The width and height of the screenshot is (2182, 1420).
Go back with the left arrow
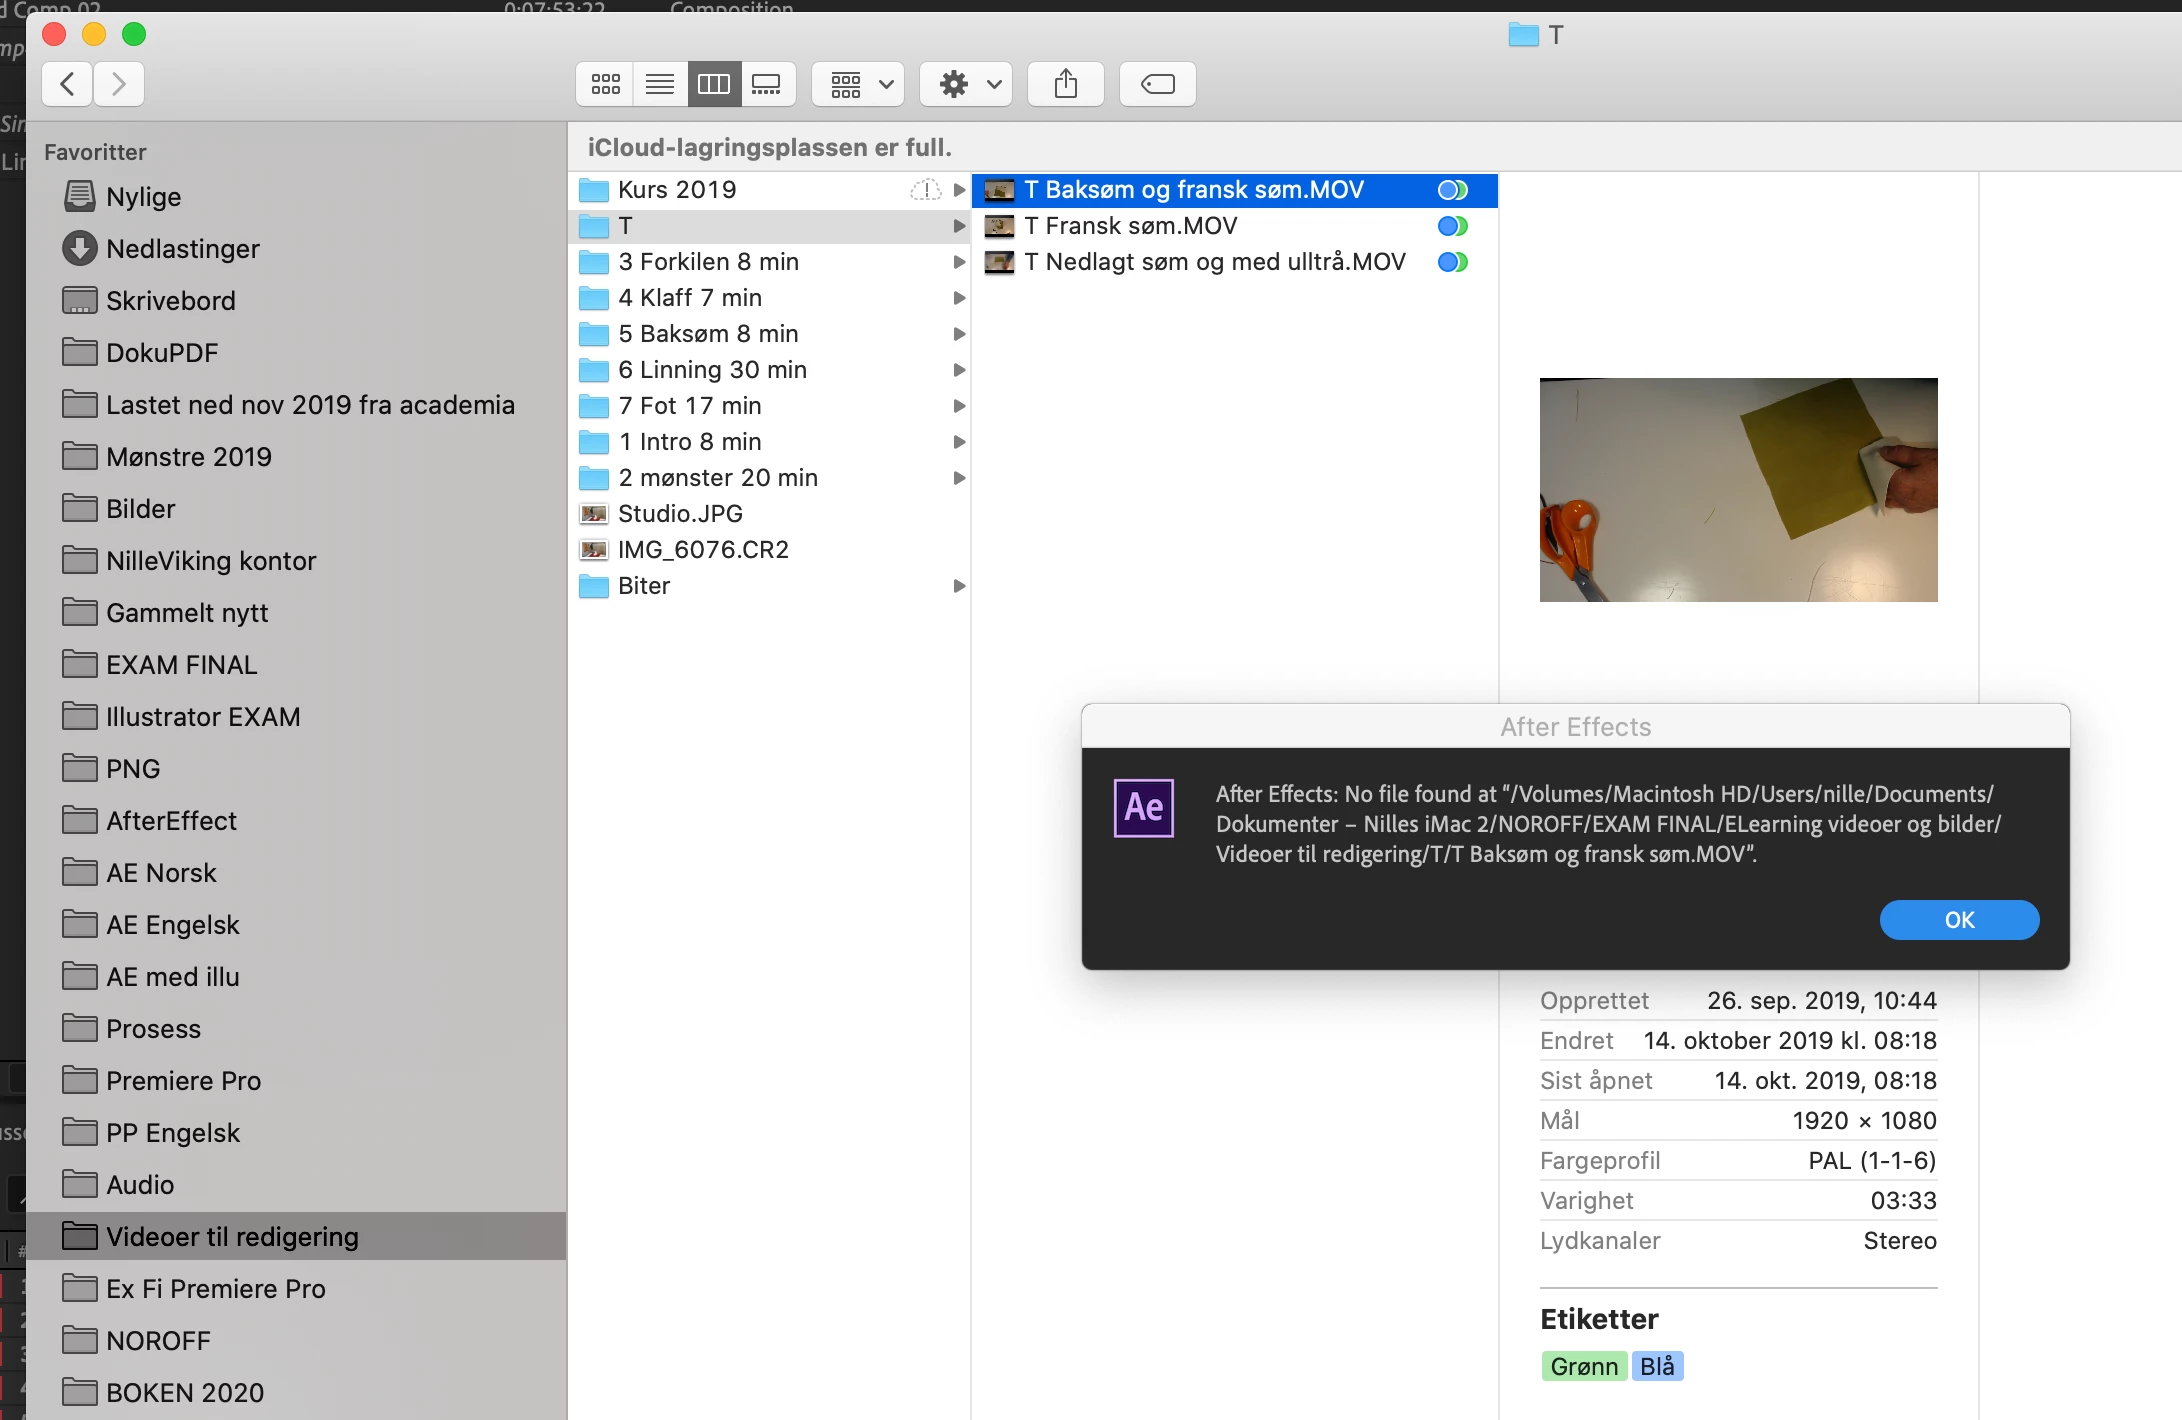pyautogui.click(x=68, y=84)
